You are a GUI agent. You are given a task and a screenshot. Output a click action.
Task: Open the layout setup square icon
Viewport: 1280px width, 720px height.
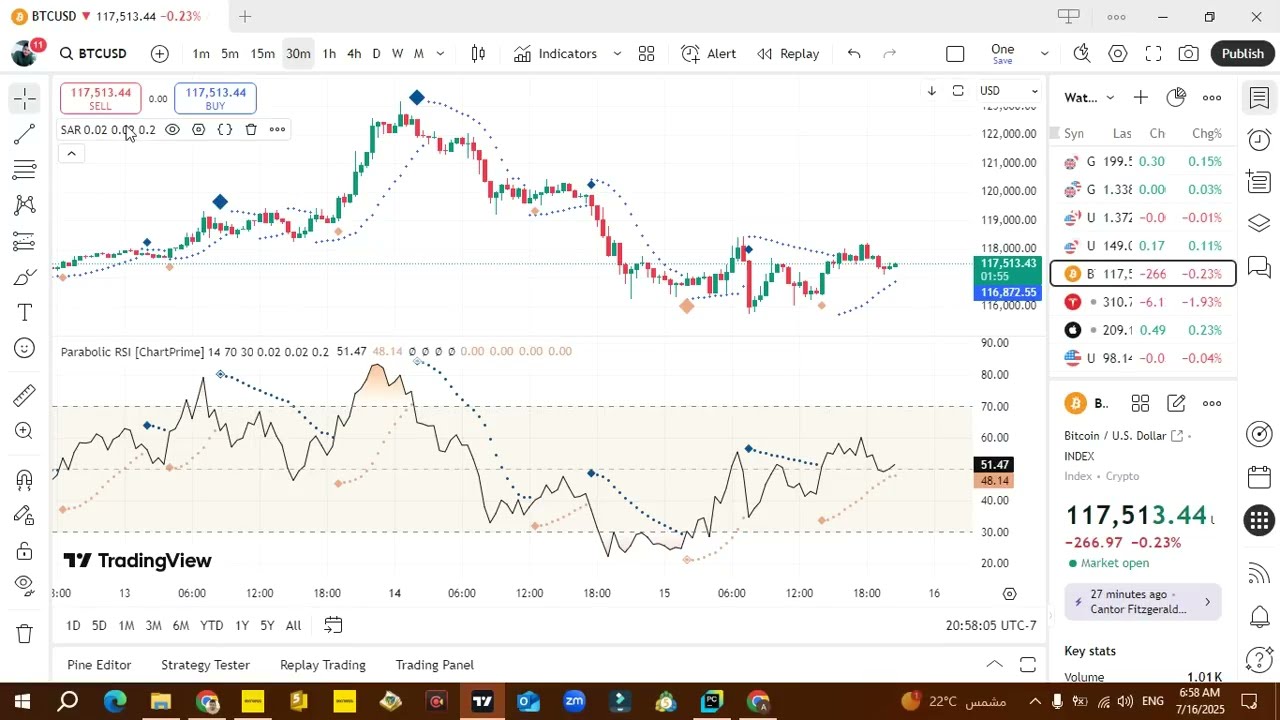(x=955, y=53)
